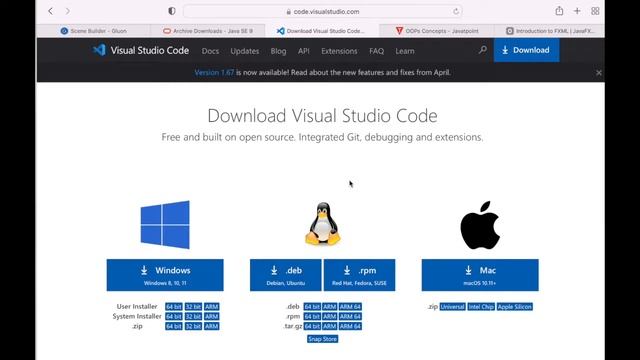
Task: Open the Share icon in Safari
Action: click(x=559, y=11)
